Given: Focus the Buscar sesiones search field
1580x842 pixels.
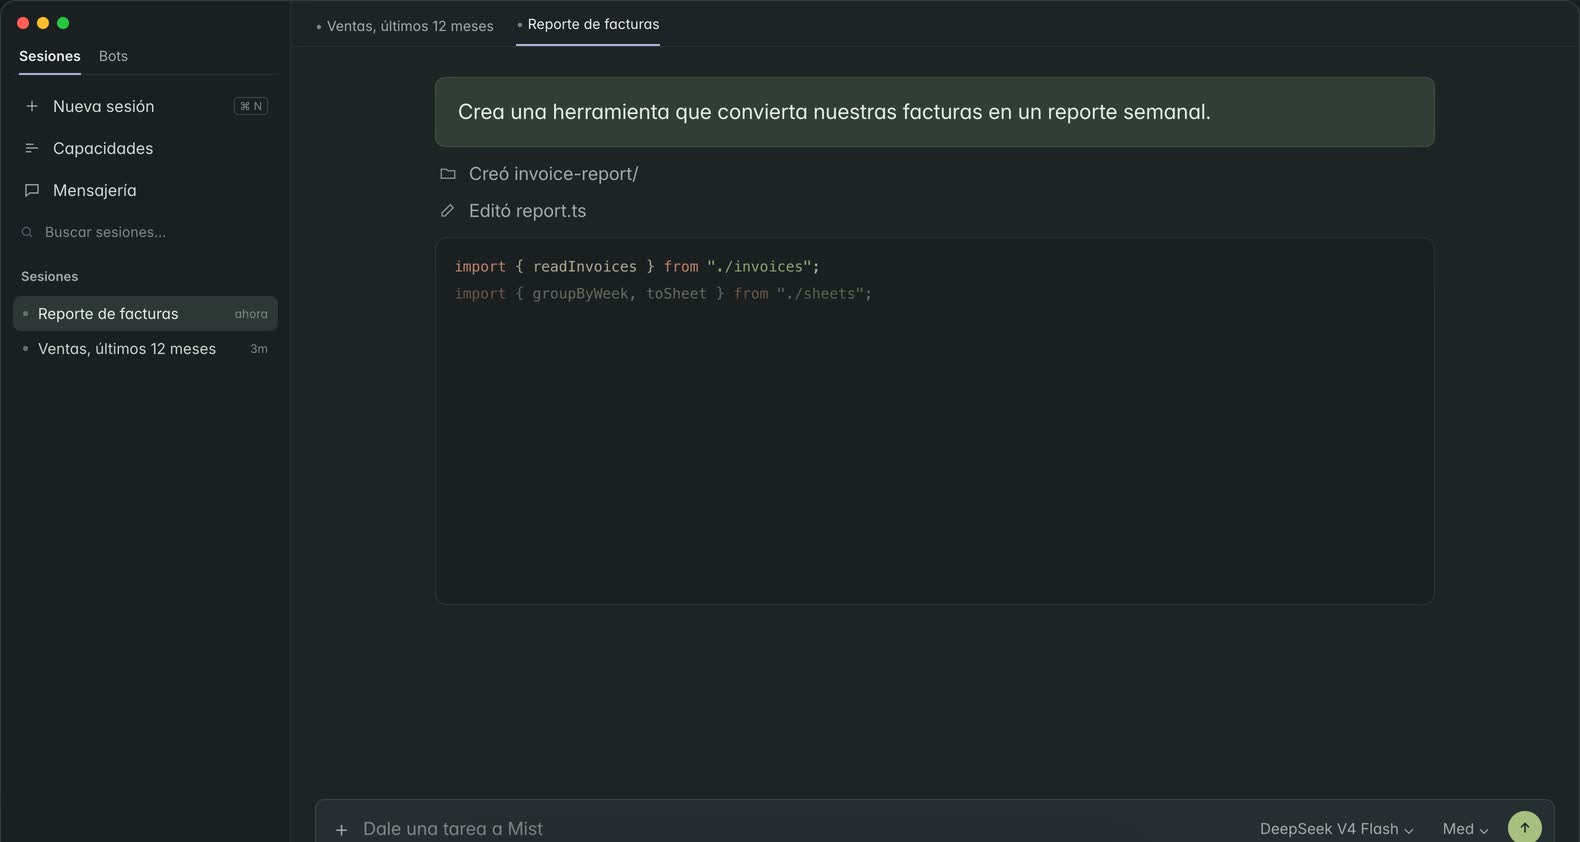Looking at the screenshot, I should click(x=146, y=232).
